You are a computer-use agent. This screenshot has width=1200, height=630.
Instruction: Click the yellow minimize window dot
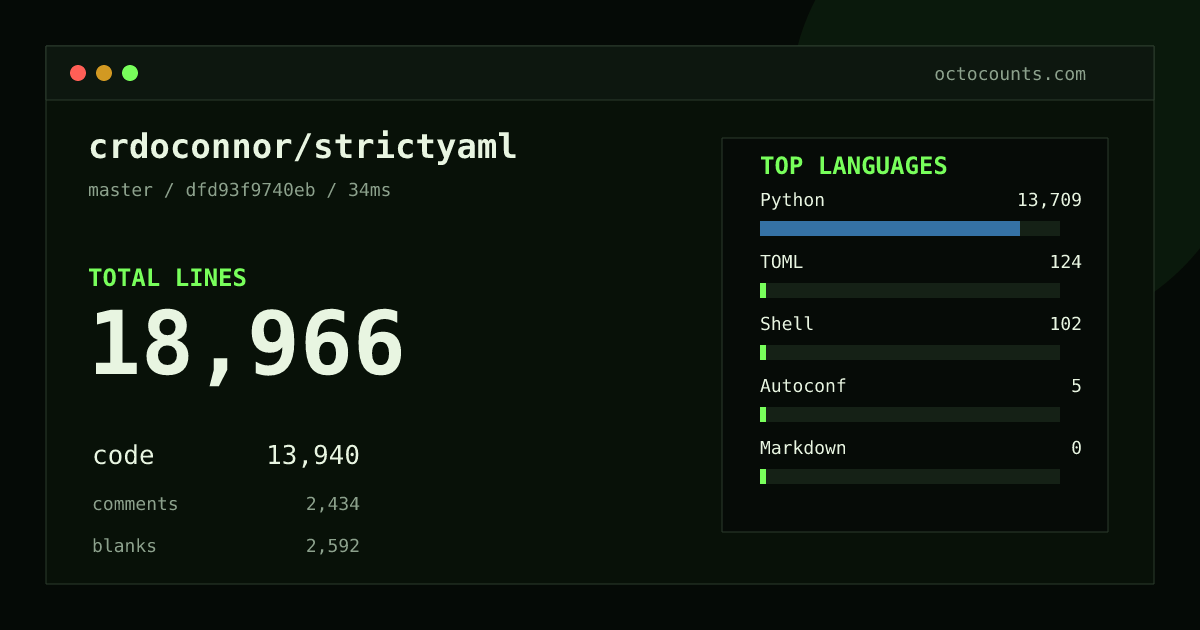point(104,73)
